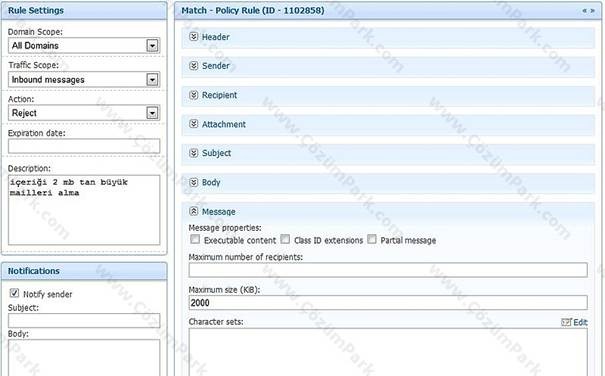The width and height of the screenshot is (605, 376).
Task: Enable the Partial message checkbox
Action: pyautogui.click(x=372, y=239)
